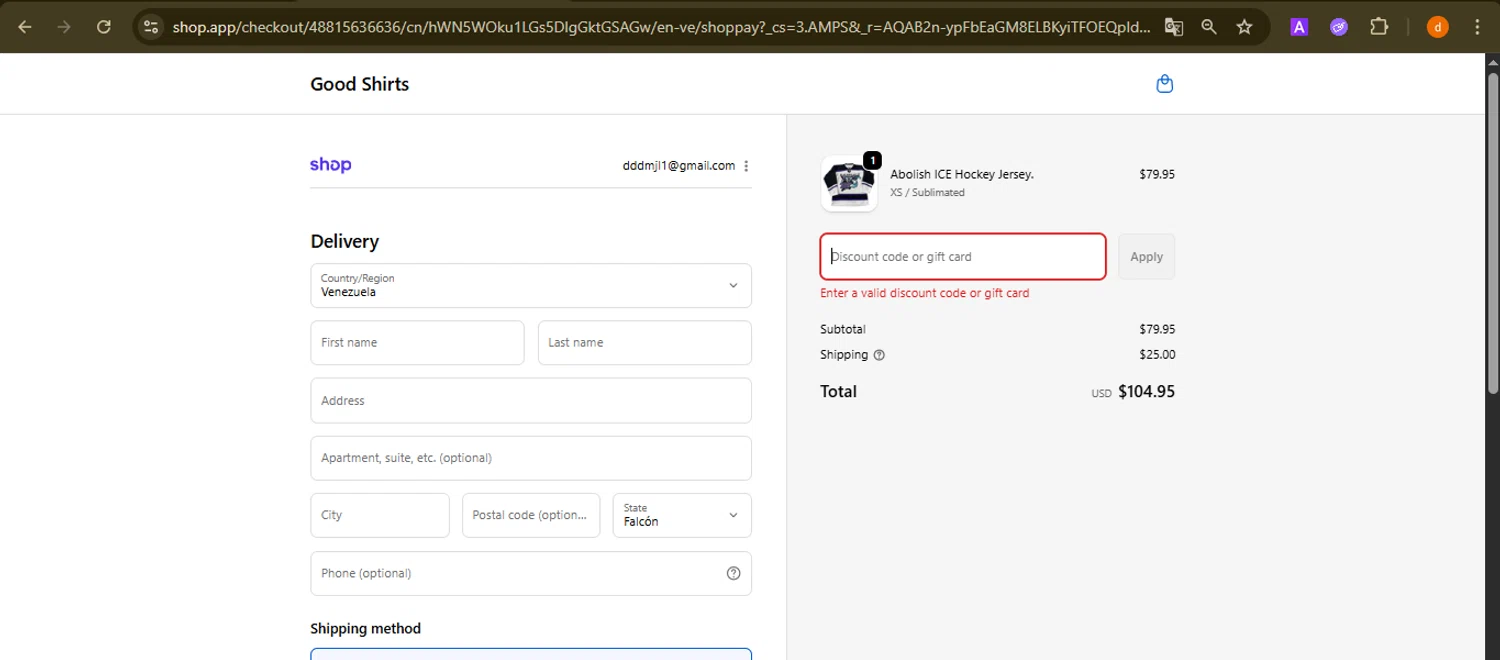The image size is (1500, 660).
Task: Click the Subtotal label
Action: 843,329
